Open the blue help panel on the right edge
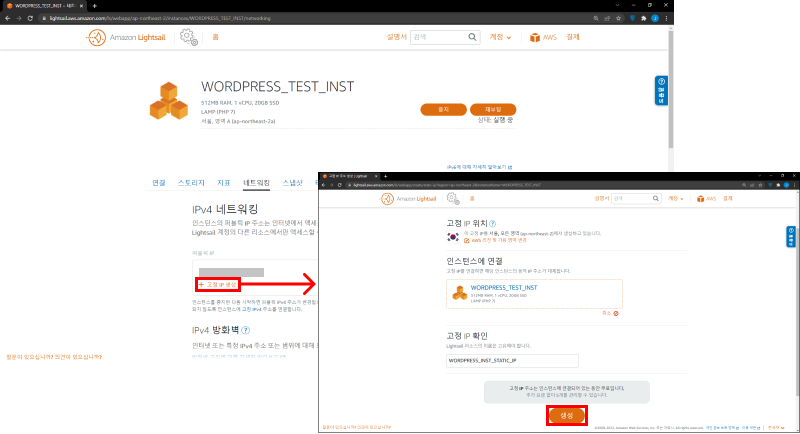Image resolution: width=800 pixels, height=434 pixels. click(661, 92)
